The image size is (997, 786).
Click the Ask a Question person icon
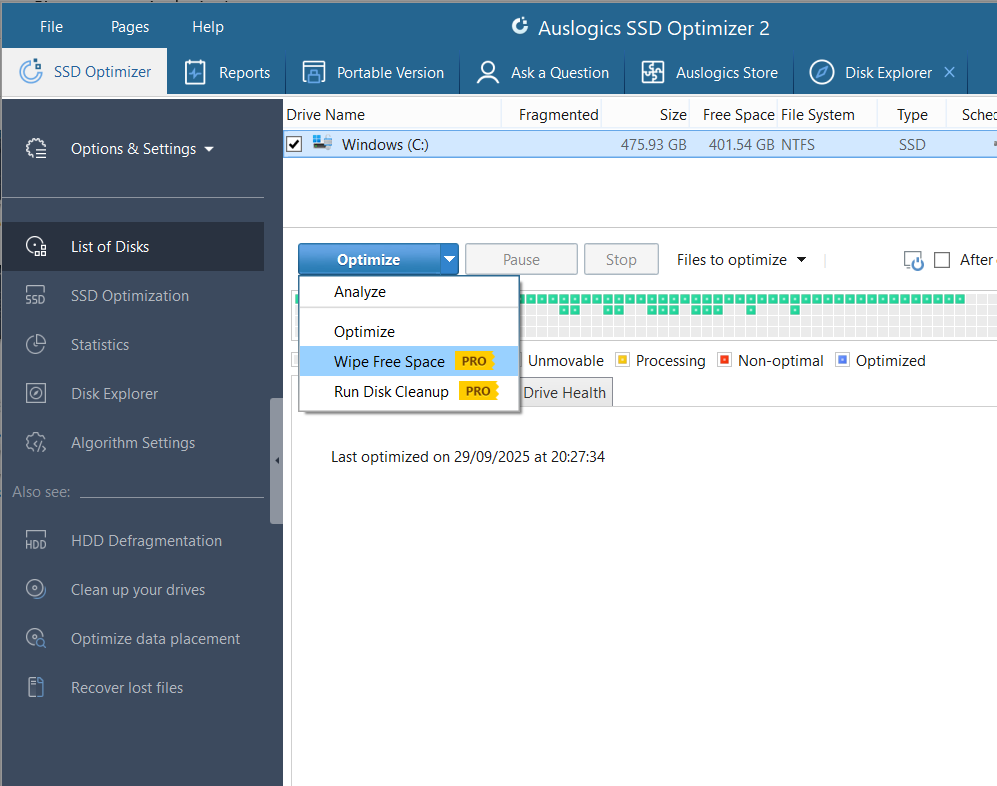point(488,73)
